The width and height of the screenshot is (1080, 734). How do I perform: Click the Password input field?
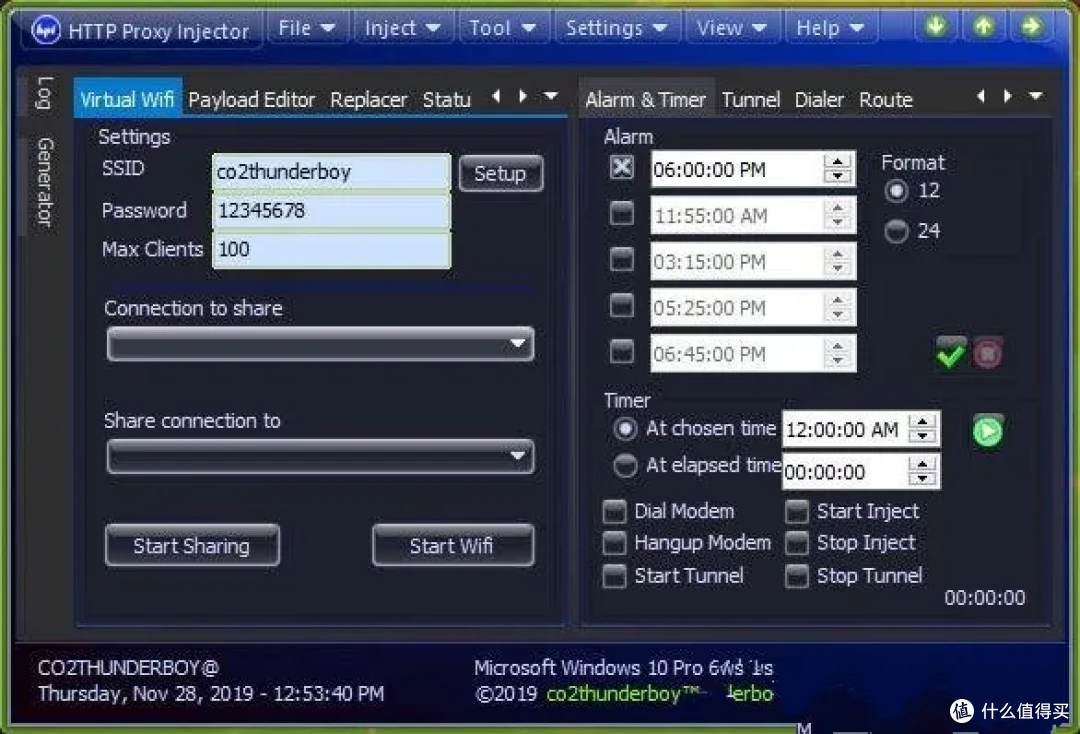click(x=331, y=211)
